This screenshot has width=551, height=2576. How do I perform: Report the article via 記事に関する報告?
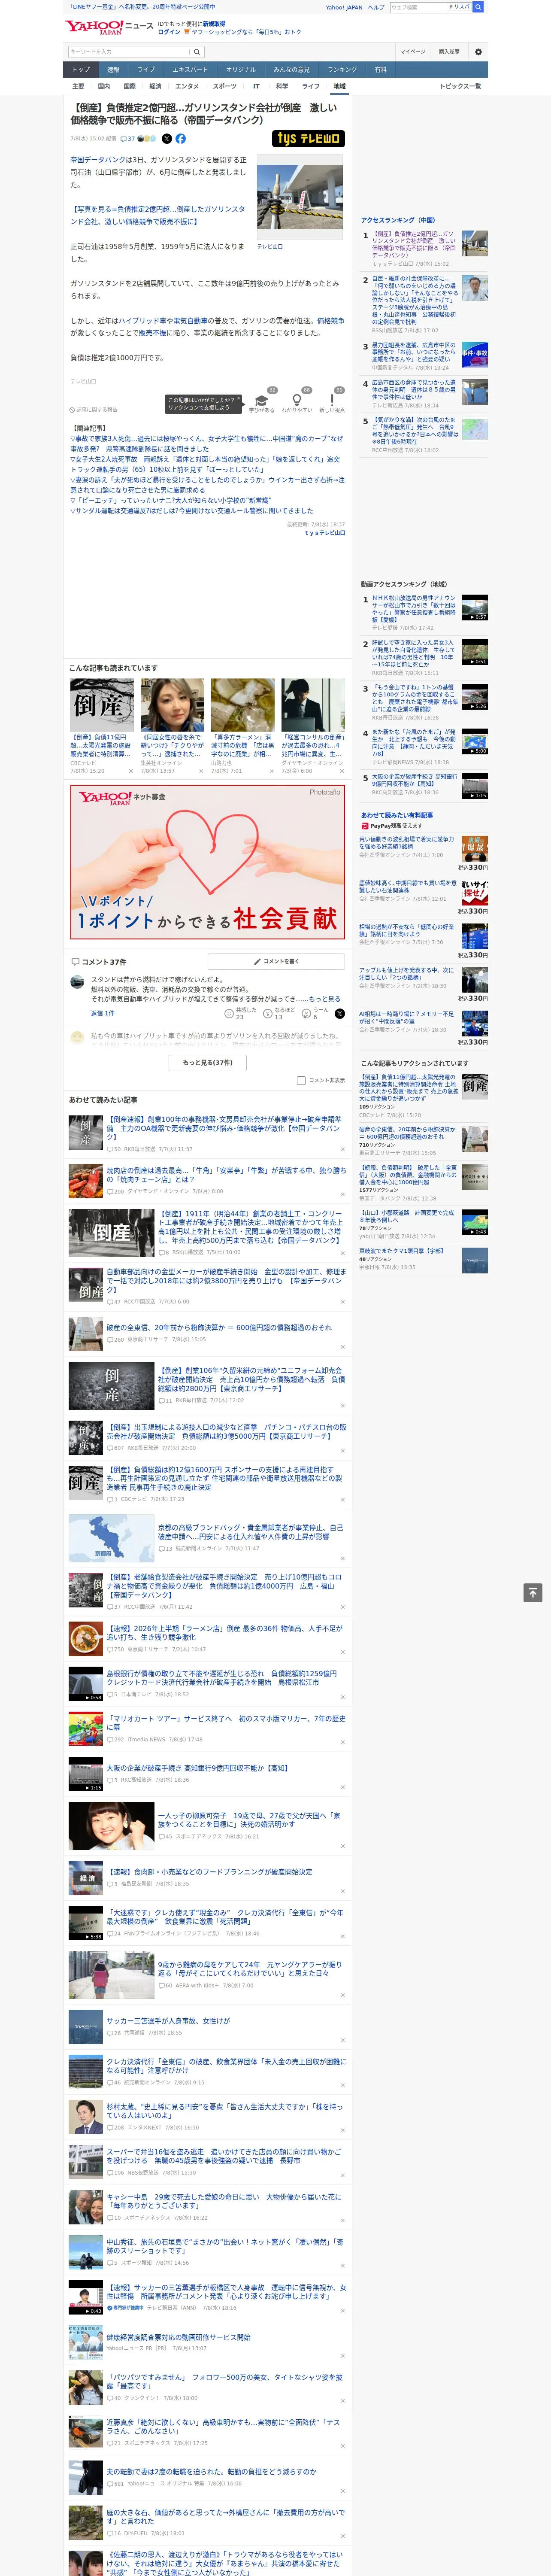coord(93,410)
